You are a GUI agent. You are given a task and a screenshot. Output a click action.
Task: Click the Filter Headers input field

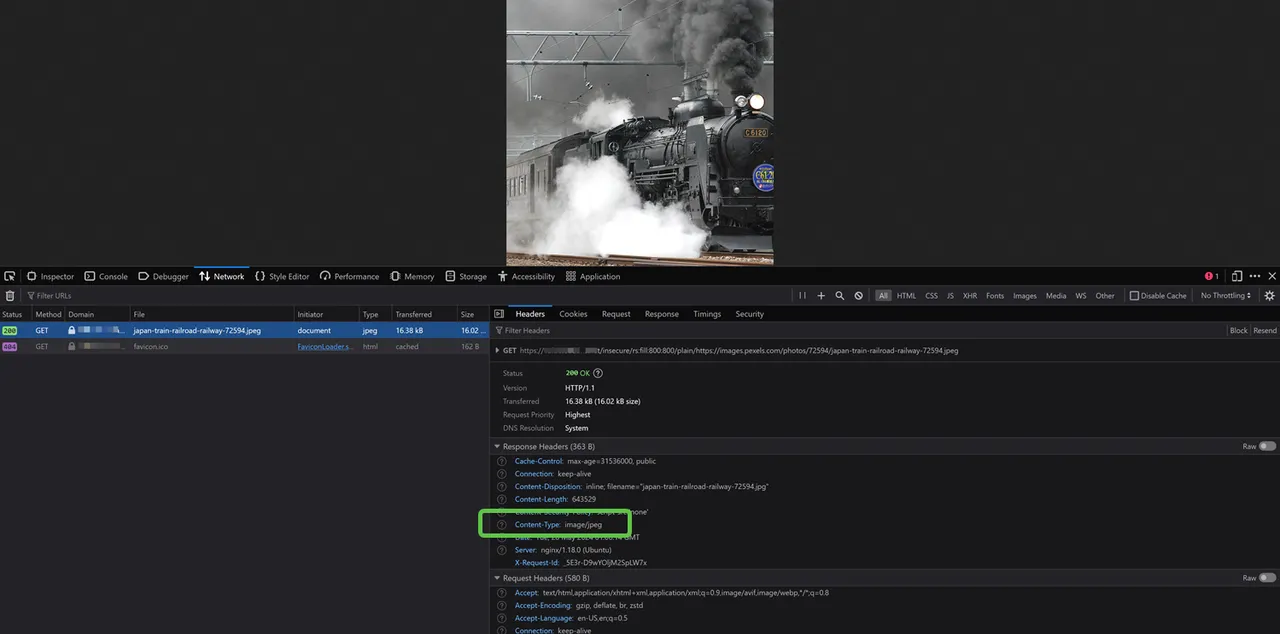(860, 330)
